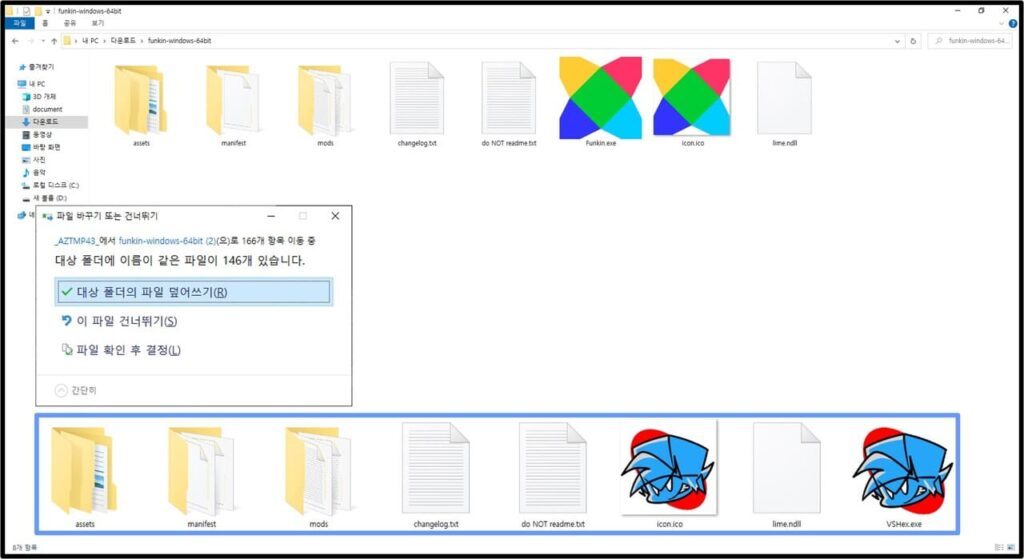This screenshot has width=1024, height=559.
Task: Expand the ribbon with chevron near help
Action: (1002, 24)
